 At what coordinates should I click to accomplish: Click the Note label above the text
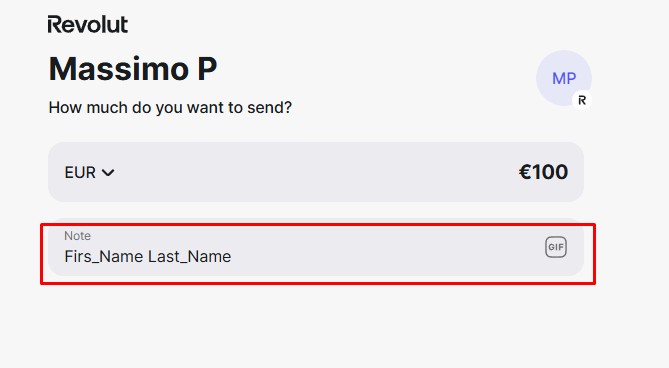(77, 236)
